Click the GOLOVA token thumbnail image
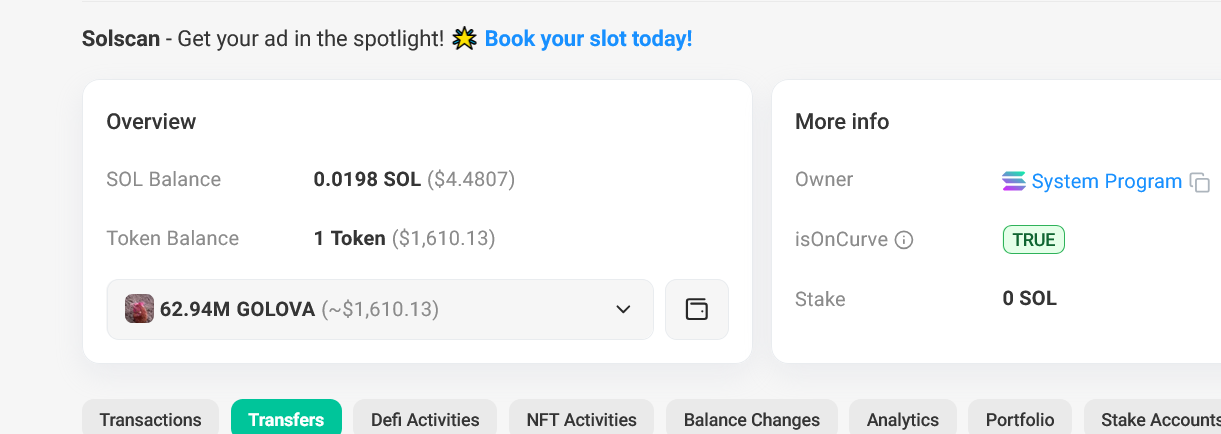The height and width of the screenshot is (434, 1221). [139, 309]
